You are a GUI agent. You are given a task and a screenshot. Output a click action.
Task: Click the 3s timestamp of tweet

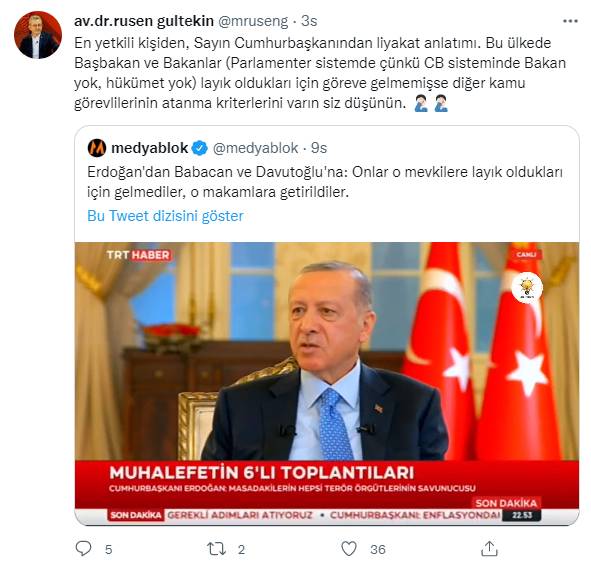coord(309,21)
